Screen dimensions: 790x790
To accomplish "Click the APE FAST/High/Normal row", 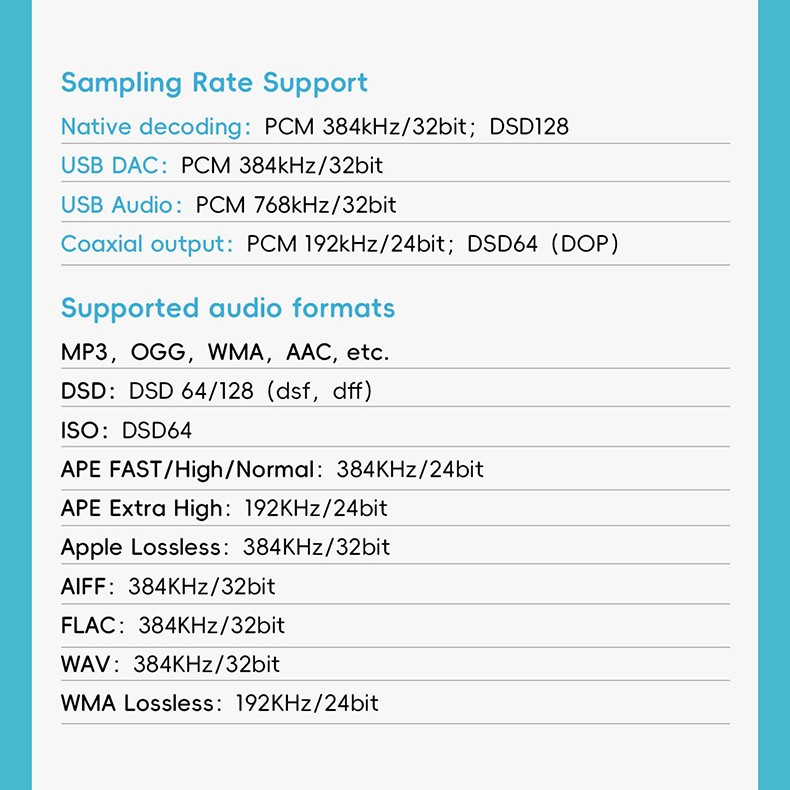I will click(x=272, y=469).
